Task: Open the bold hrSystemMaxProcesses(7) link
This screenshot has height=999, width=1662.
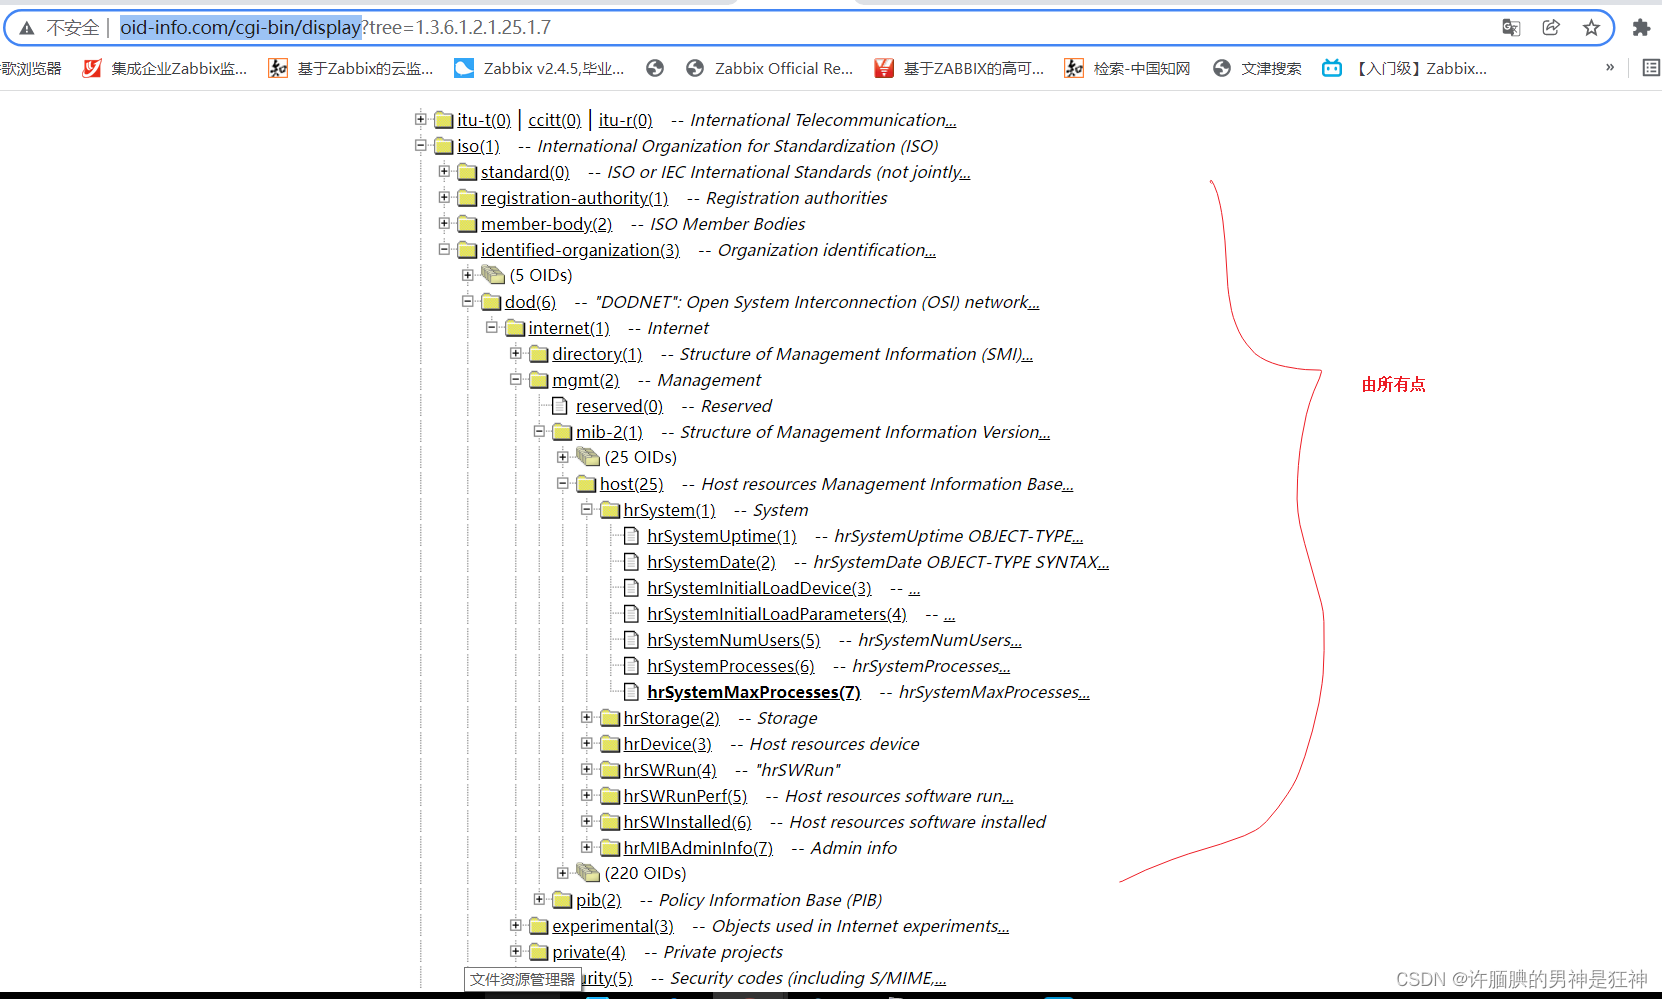Action: [x=754, y=692]
